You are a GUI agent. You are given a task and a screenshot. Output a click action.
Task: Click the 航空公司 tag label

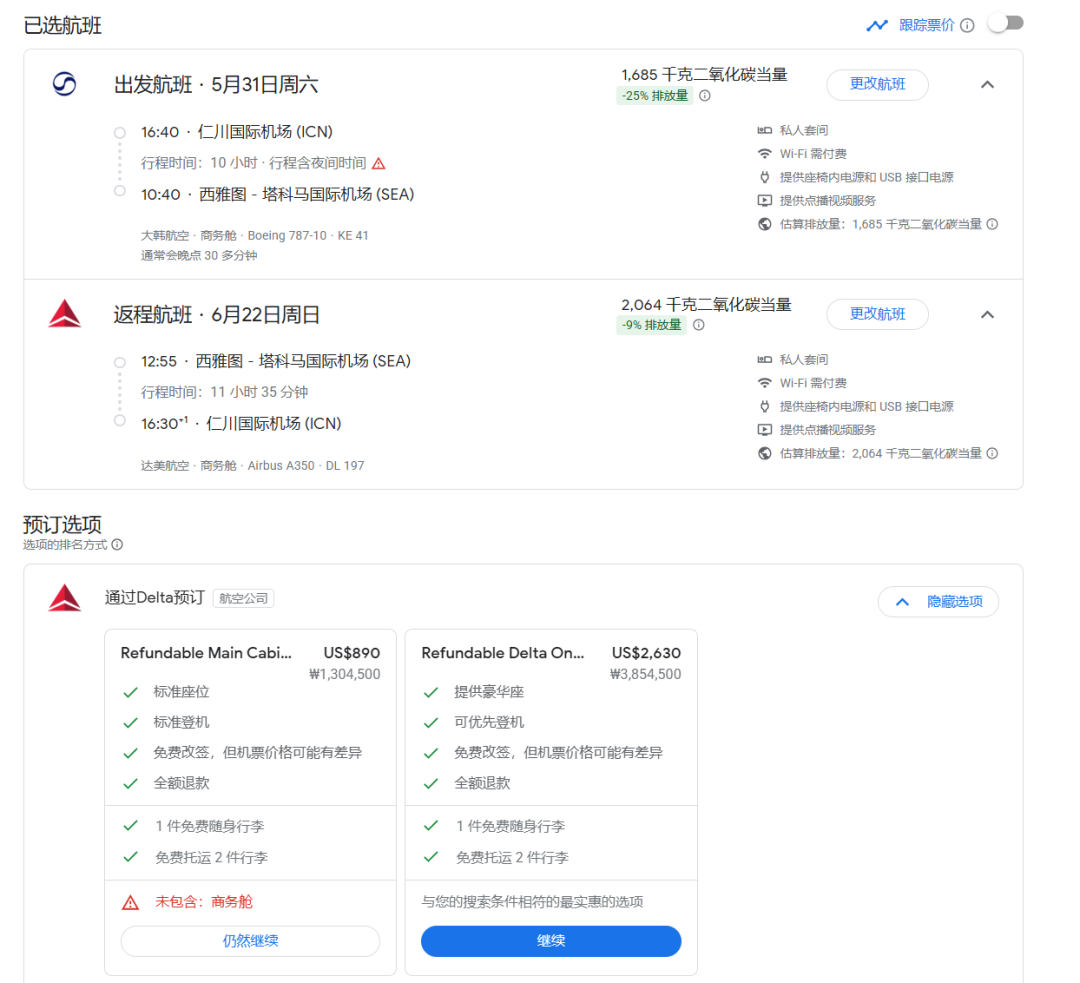point(243,599)
